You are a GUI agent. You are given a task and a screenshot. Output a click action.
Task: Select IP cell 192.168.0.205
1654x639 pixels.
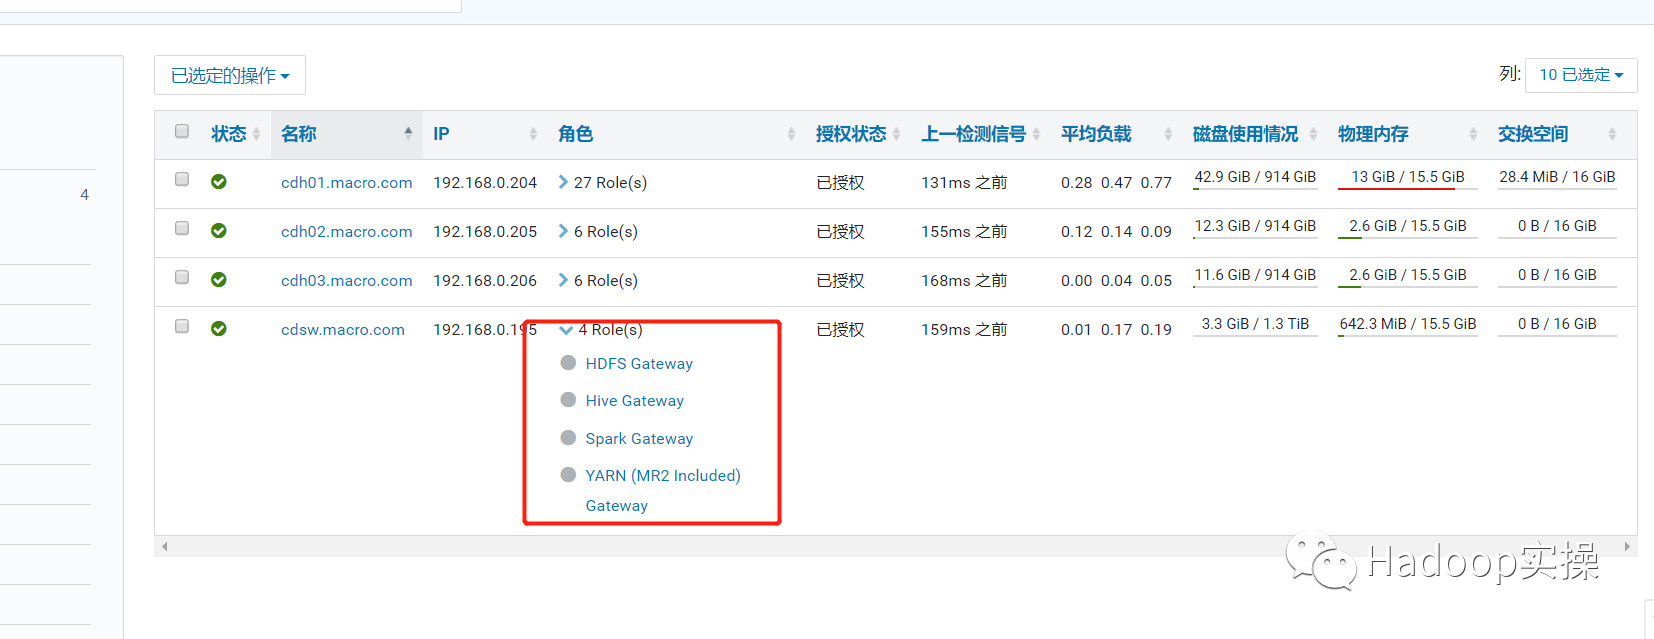point(485,231)
